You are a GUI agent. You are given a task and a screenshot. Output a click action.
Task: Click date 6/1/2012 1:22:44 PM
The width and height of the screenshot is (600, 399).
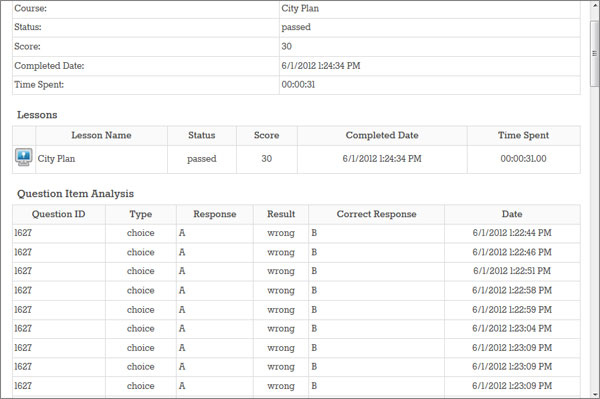coord(512,233)
